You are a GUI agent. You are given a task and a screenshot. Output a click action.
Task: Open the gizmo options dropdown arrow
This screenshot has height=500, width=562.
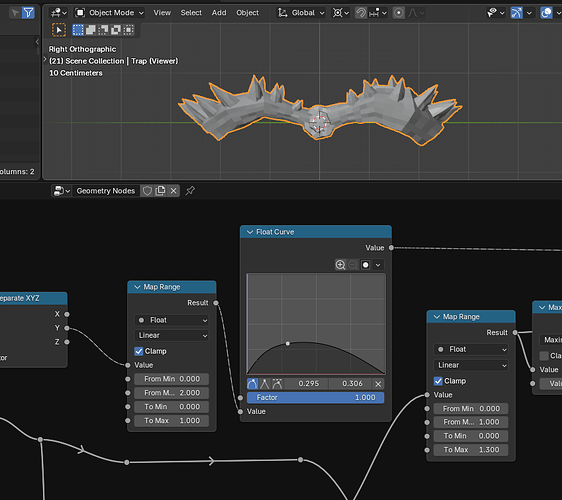coord(529,13)
